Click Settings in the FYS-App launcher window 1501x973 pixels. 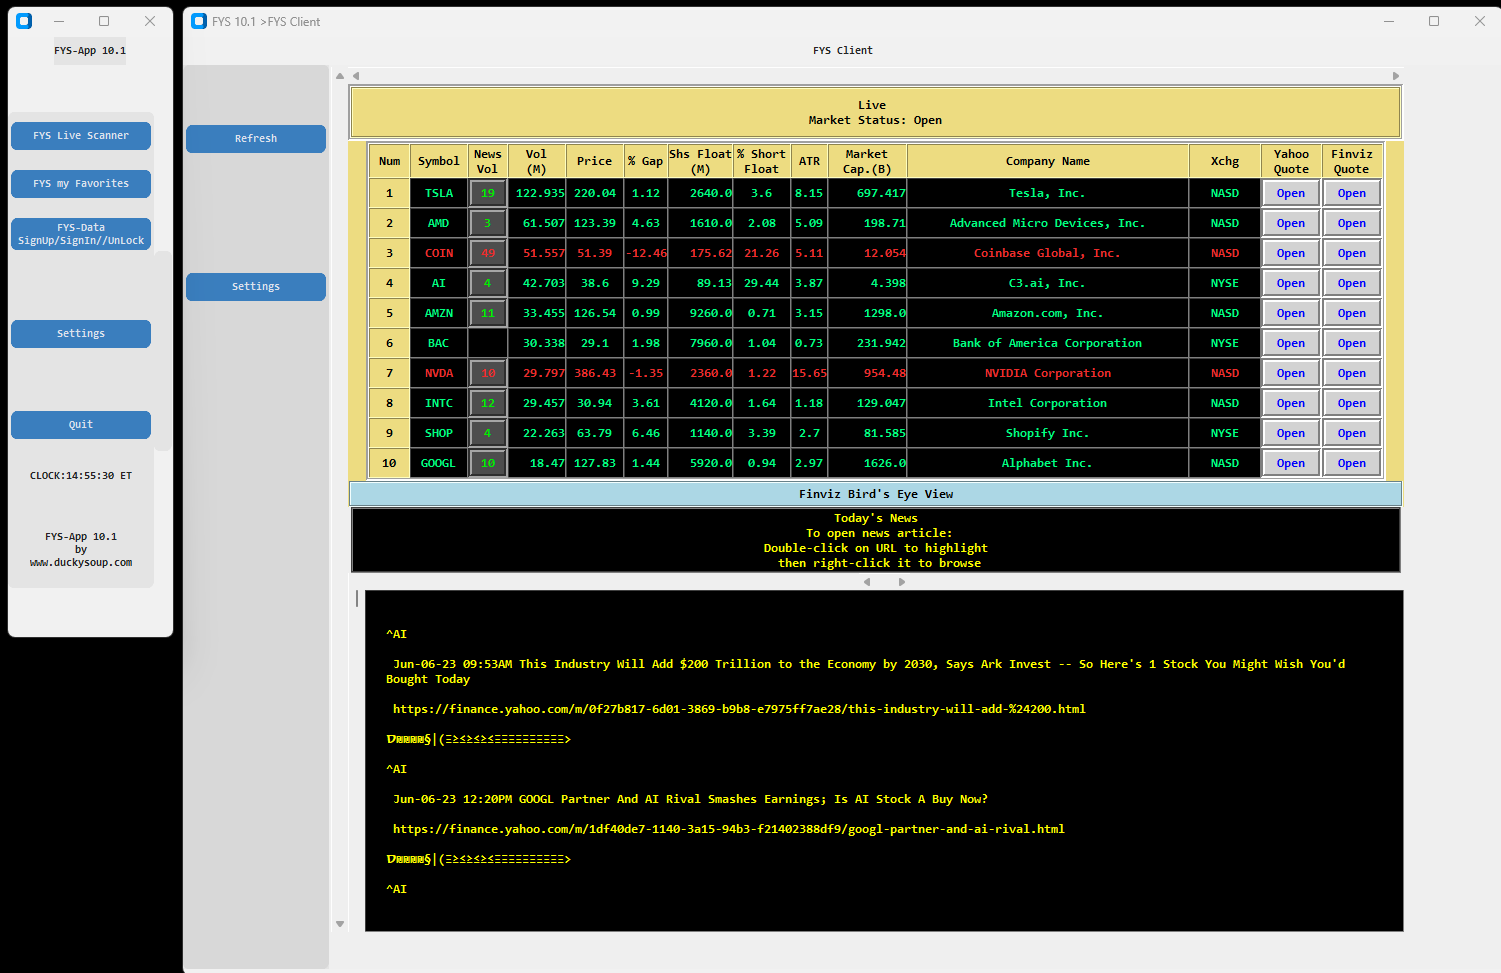81,334
